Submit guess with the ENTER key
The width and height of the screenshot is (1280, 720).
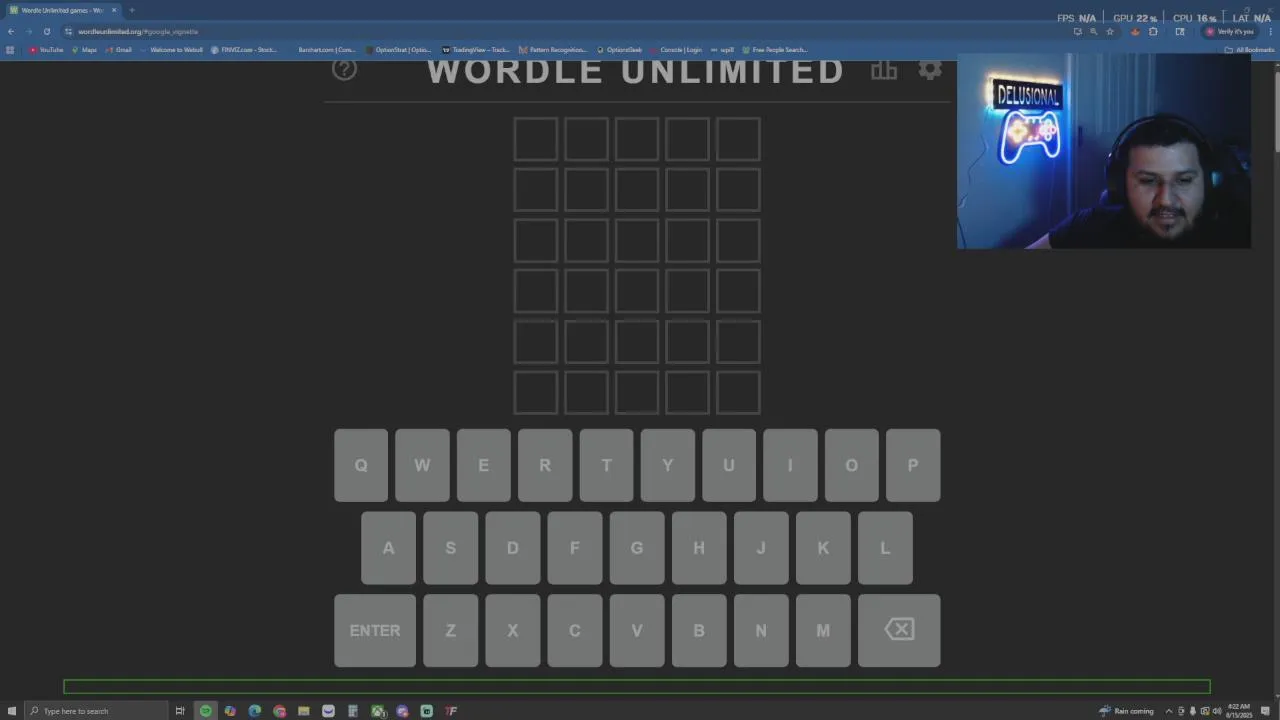click(x=375, y=630)
